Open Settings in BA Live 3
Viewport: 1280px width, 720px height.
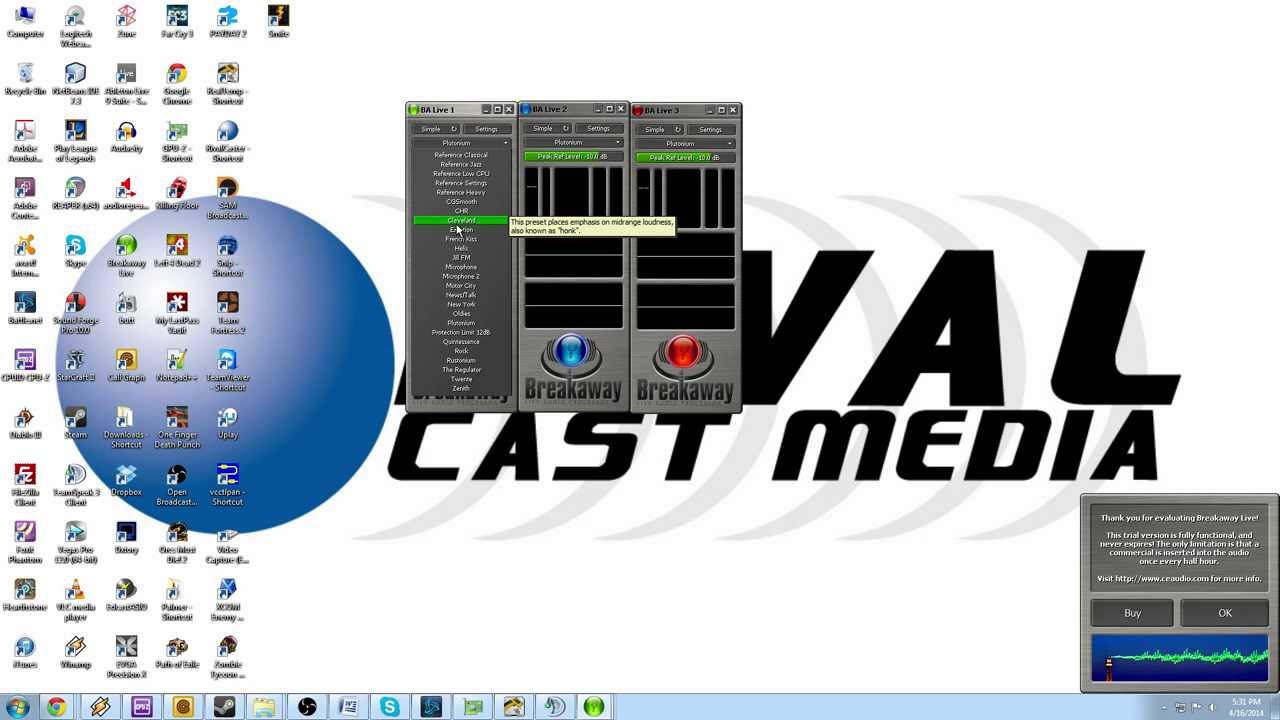(711, 129)
